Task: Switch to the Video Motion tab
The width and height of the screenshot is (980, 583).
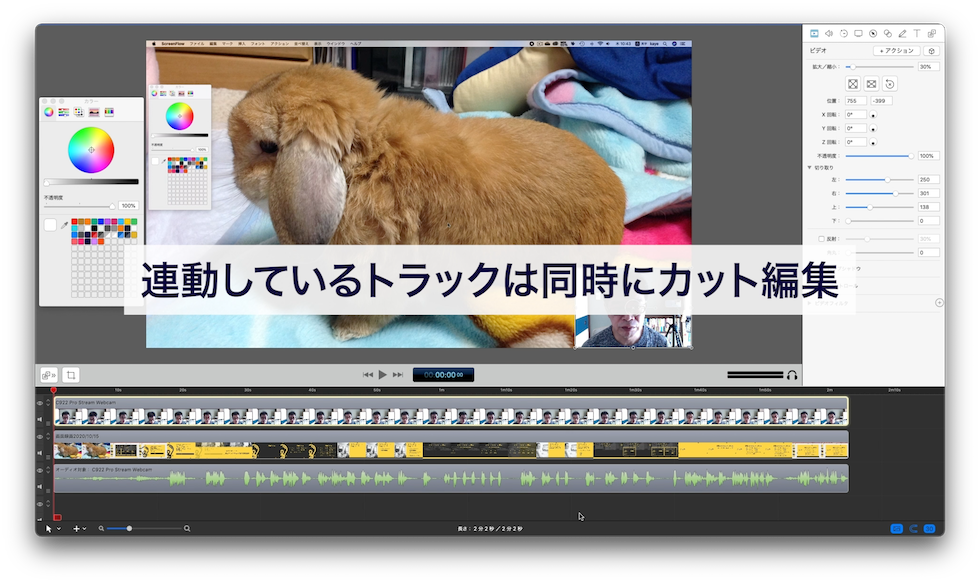Action: (843, 33)
